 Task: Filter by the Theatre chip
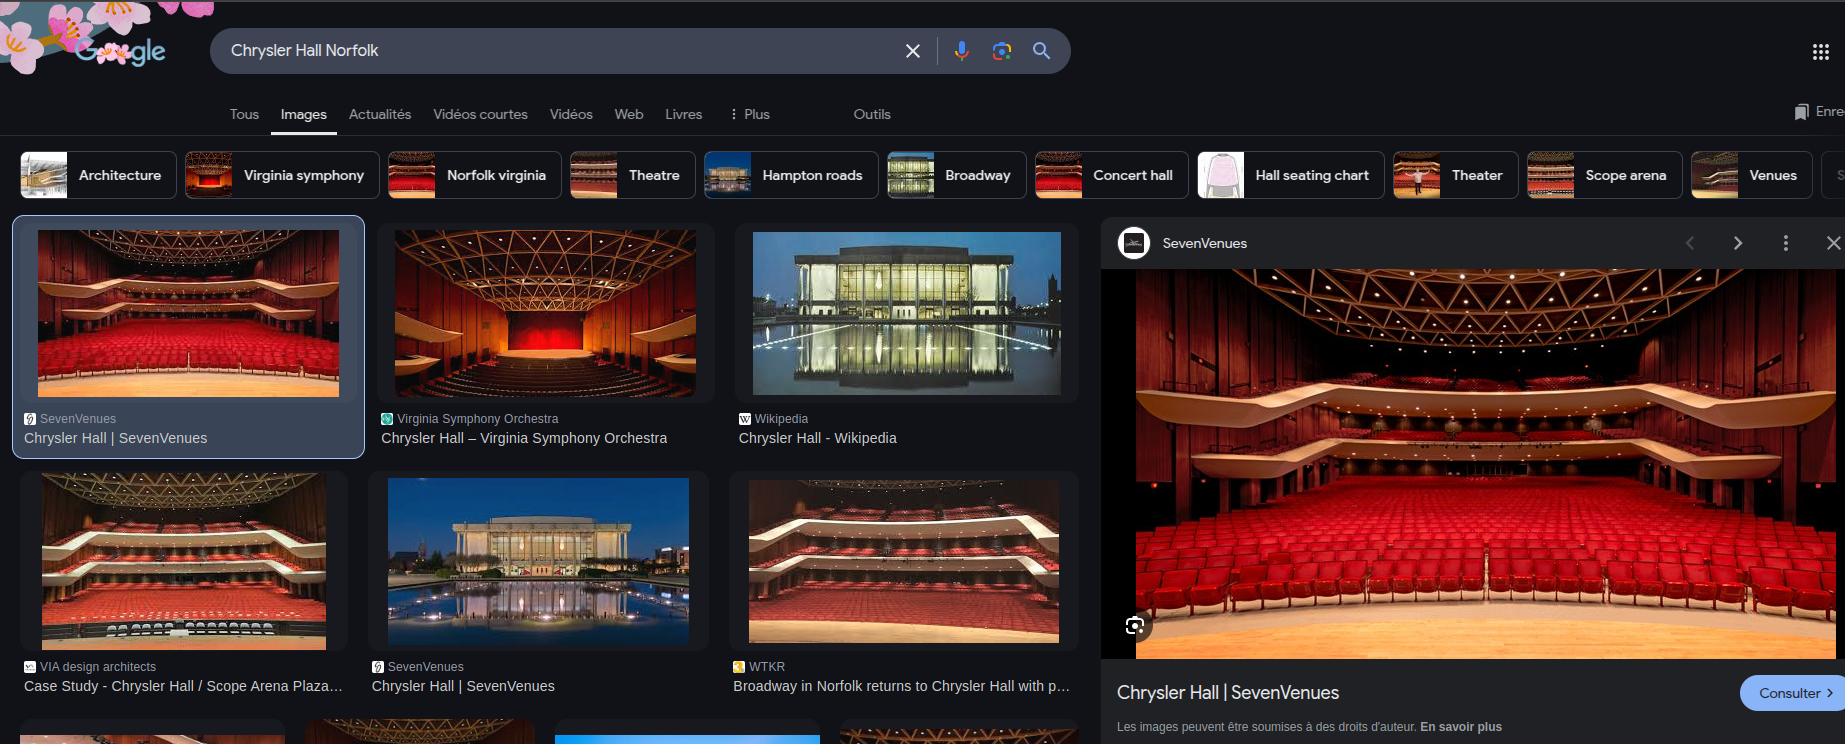[633, 175]
